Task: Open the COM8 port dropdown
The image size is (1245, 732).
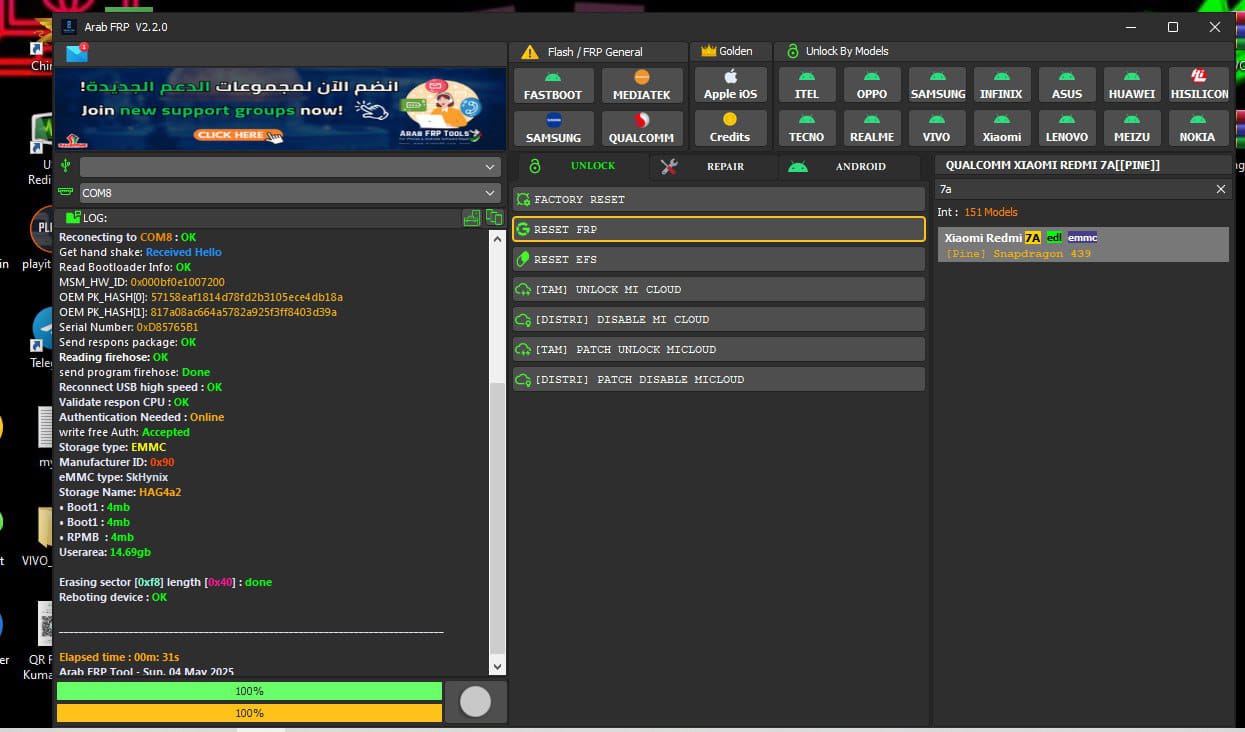Action: pyautogui.click(x=290, y=193)
